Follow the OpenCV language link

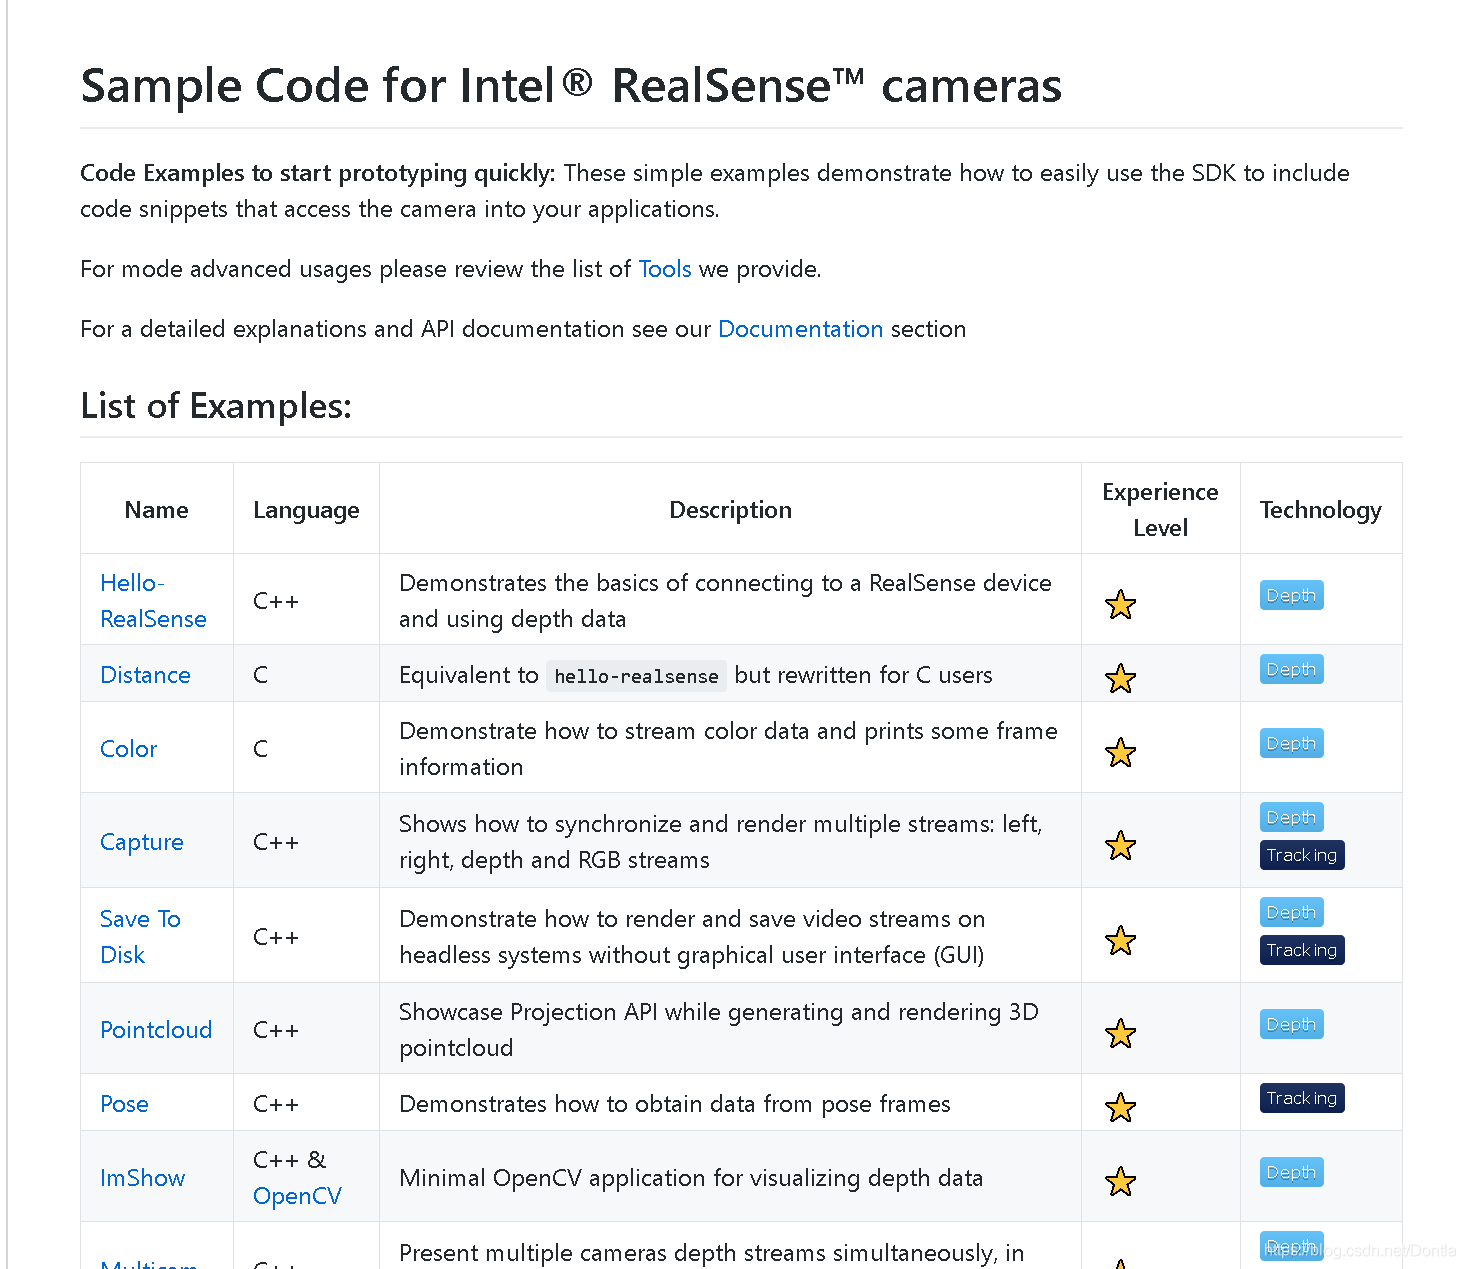297,1196
